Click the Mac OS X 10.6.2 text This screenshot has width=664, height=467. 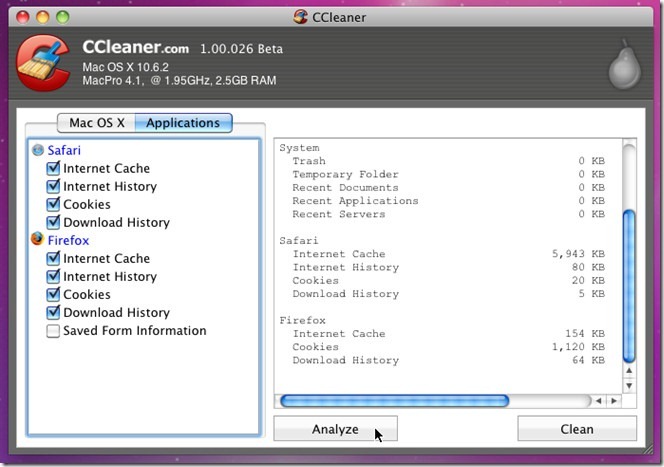coord(125,67)
